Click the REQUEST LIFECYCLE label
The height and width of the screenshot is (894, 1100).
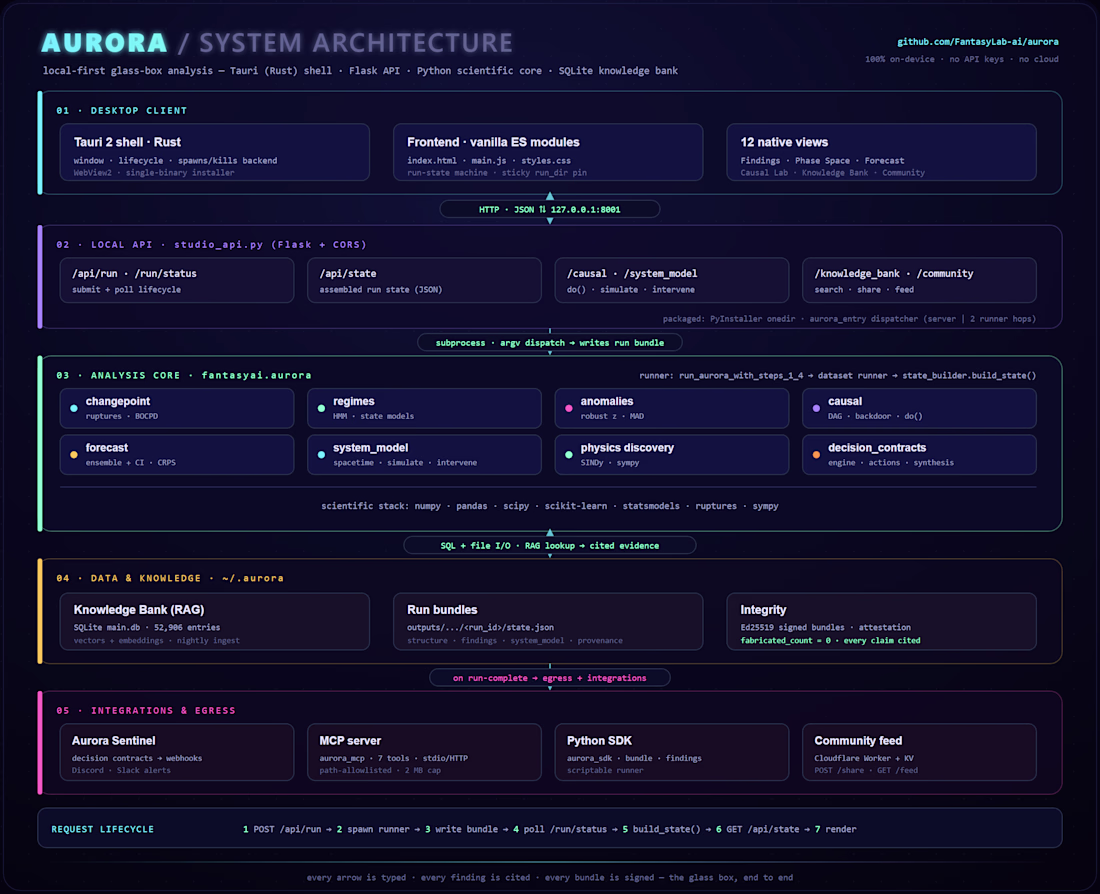pos(102,829)
